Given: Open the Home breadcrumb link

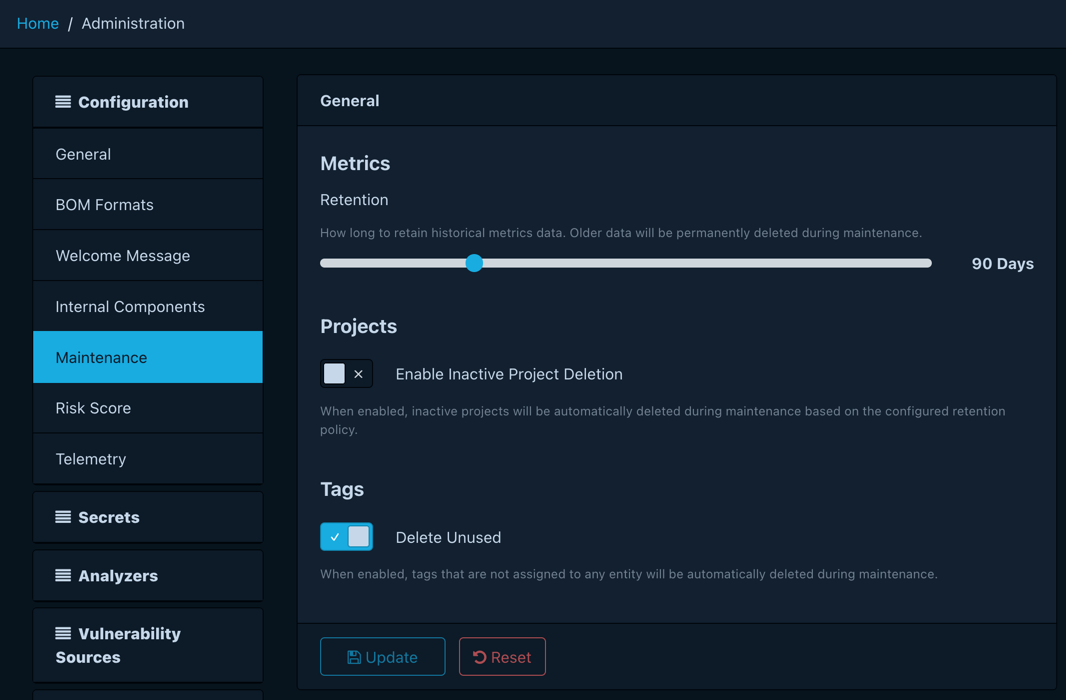Looking at the screenshot, I should click(37, 23).
